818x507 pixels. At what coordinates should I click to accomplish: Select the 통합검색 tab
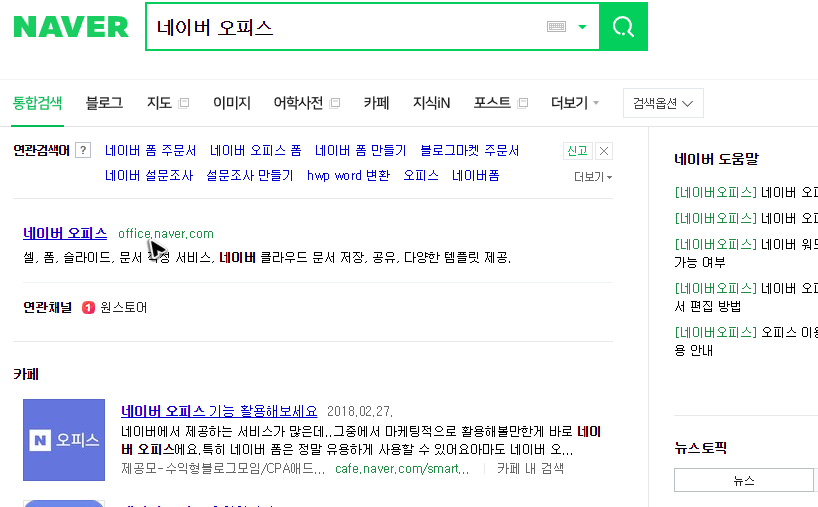click(x=37, y=103)
